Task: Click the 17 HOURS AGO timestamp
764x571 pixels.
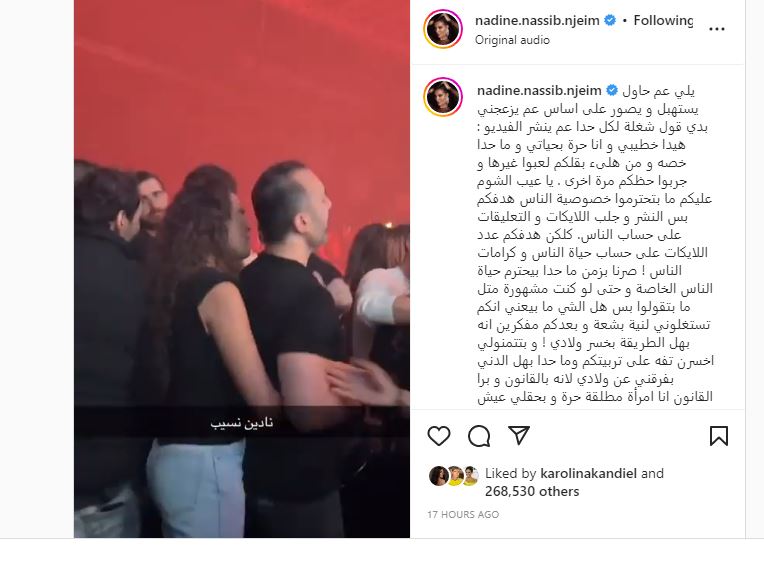Action: click(x=463, y=514)
